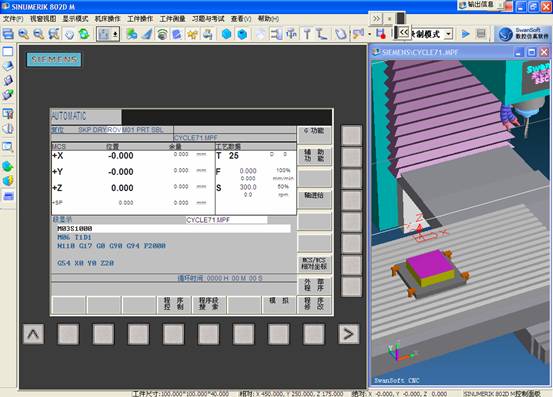This screenshot has width=553, height=397.
Task: Click the 程序控制 softkey
Action: click(x=174, y=304)
